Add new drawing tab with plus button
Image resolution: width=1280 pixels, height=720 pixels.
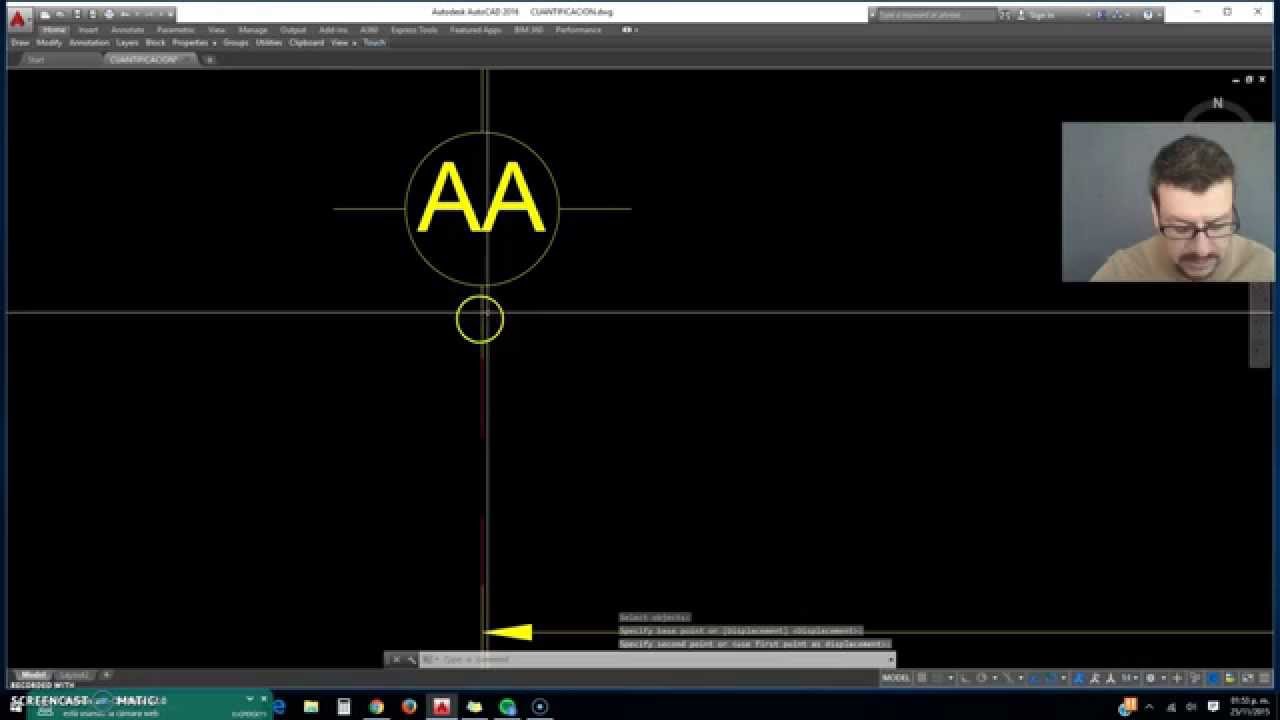209,60
